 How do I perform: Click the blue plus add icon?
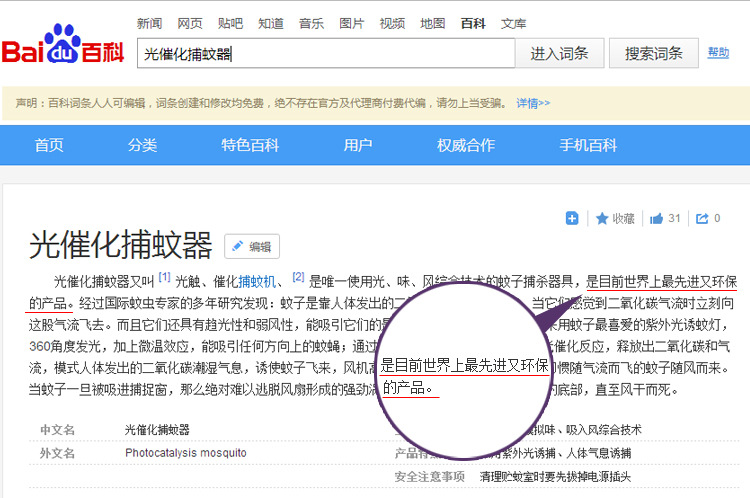[x=572, y=219]
